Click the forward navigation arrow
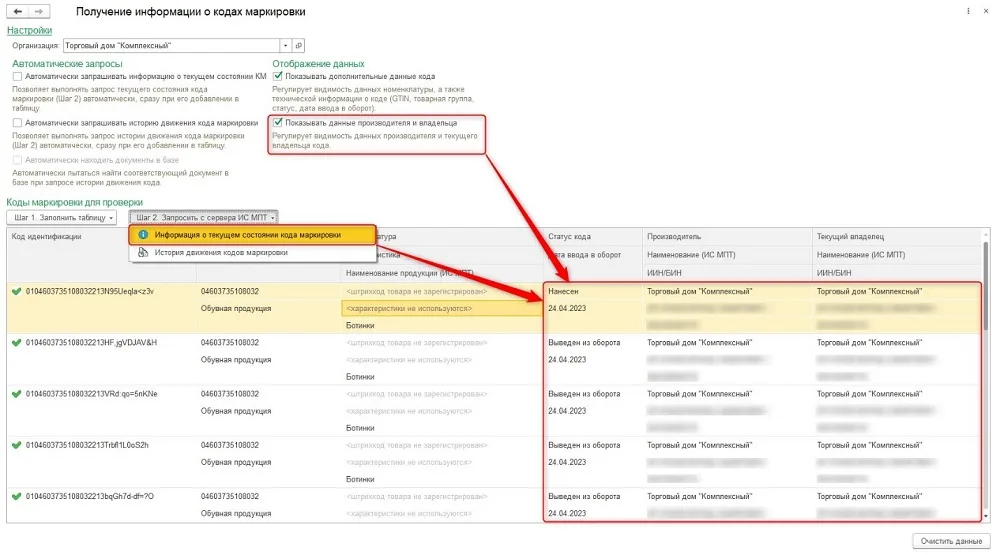1000x555 pixels. pyautogui.click(x=39, y=11)
